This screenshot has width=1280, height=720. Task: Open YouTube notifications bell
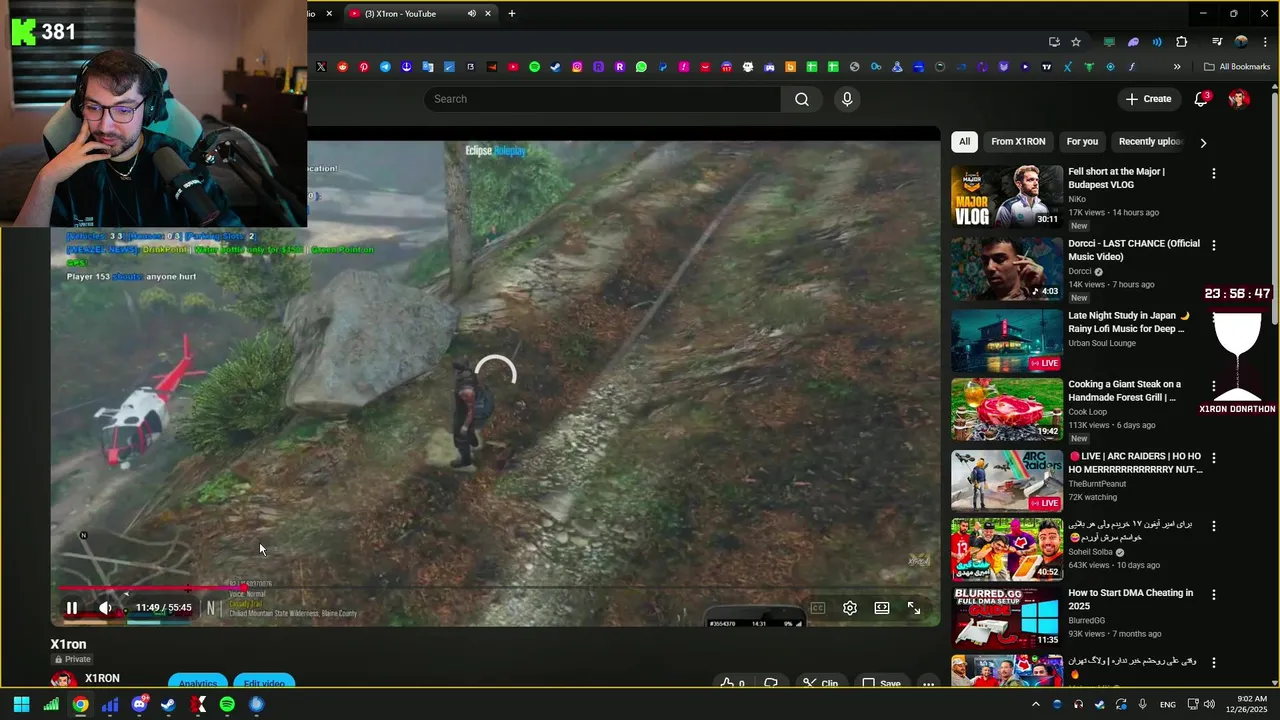point(1201,99)
